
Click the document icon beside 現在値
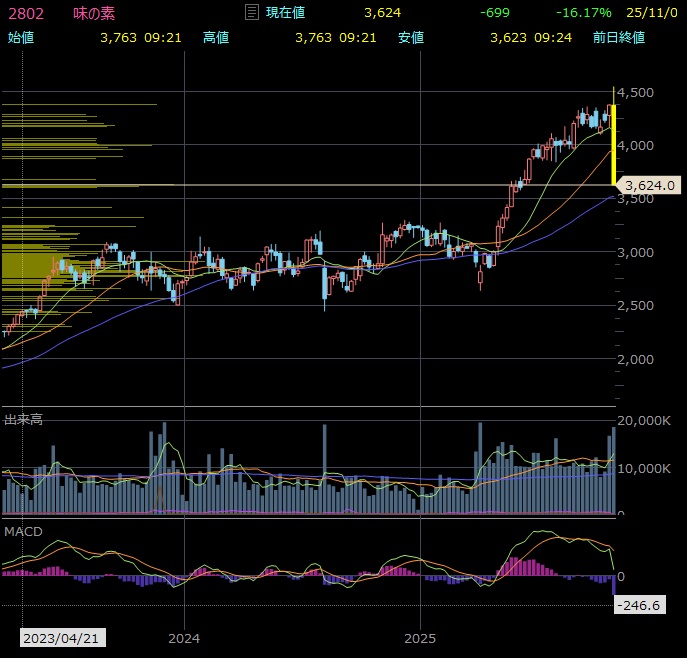click(251, 13)
